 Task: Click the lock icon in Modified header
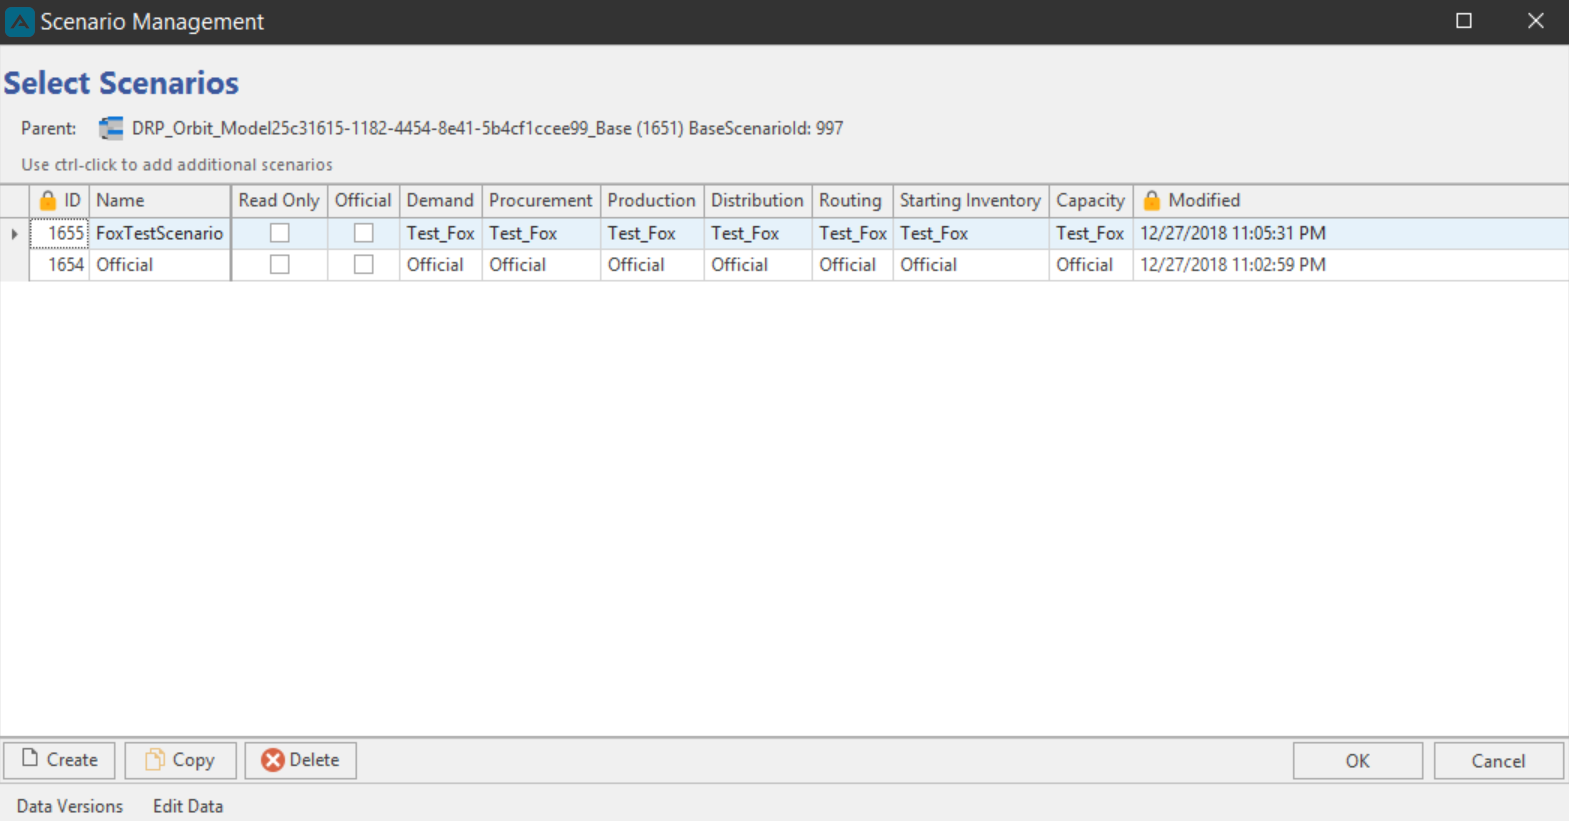tap(1151, 200)
